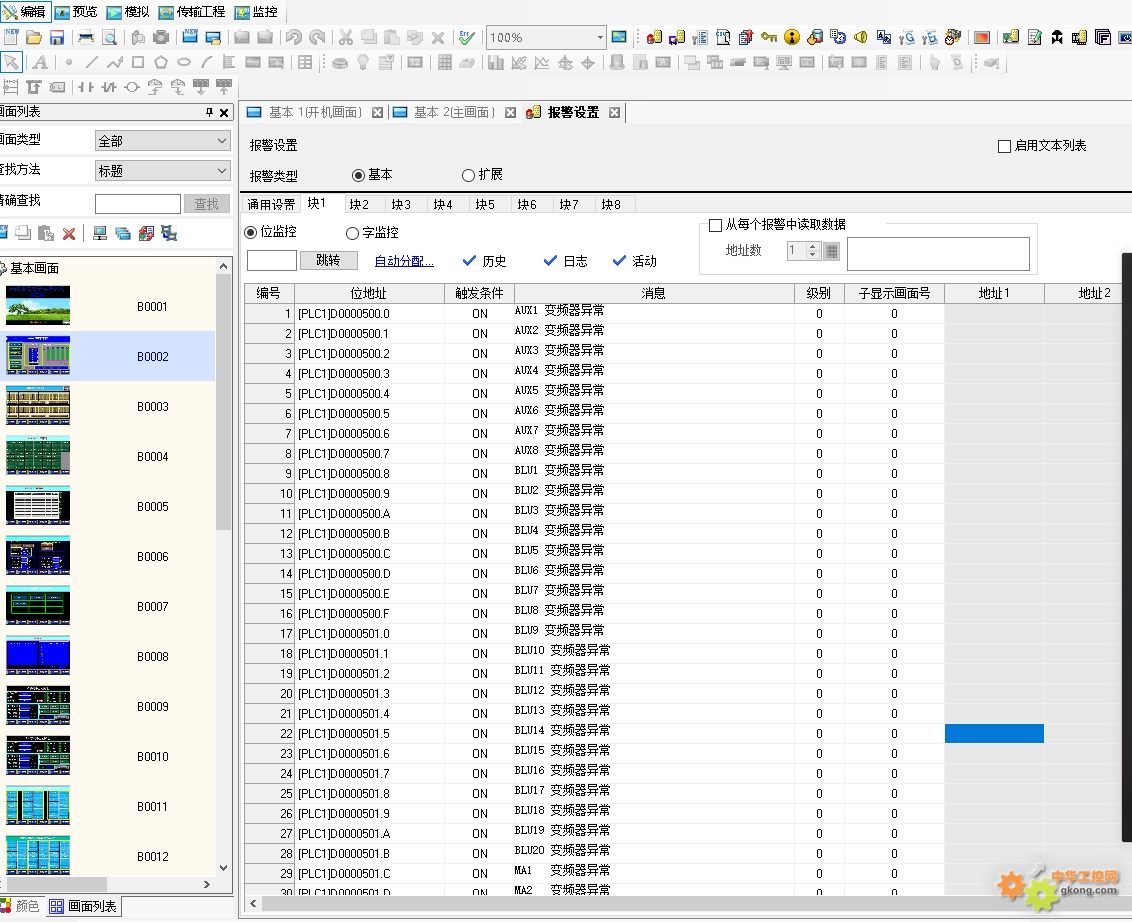
Task: Switch to the 块5 tab
Action: [x=485, y=205]
